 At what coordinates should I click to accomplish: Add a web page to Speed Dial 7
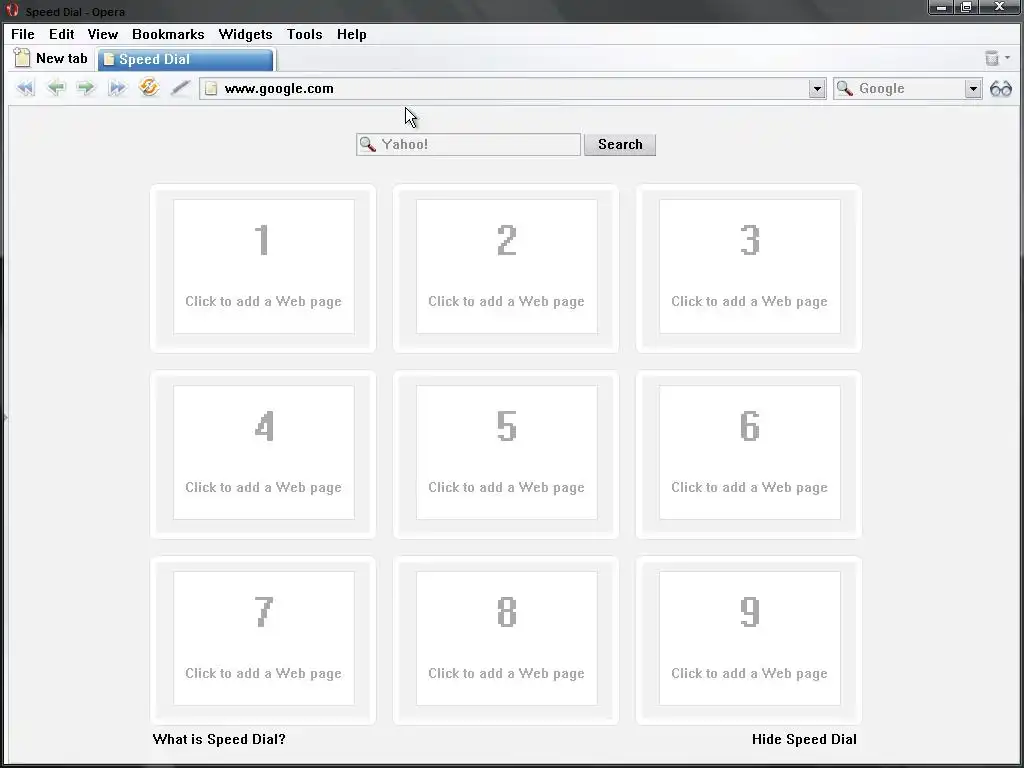[263, 639]
